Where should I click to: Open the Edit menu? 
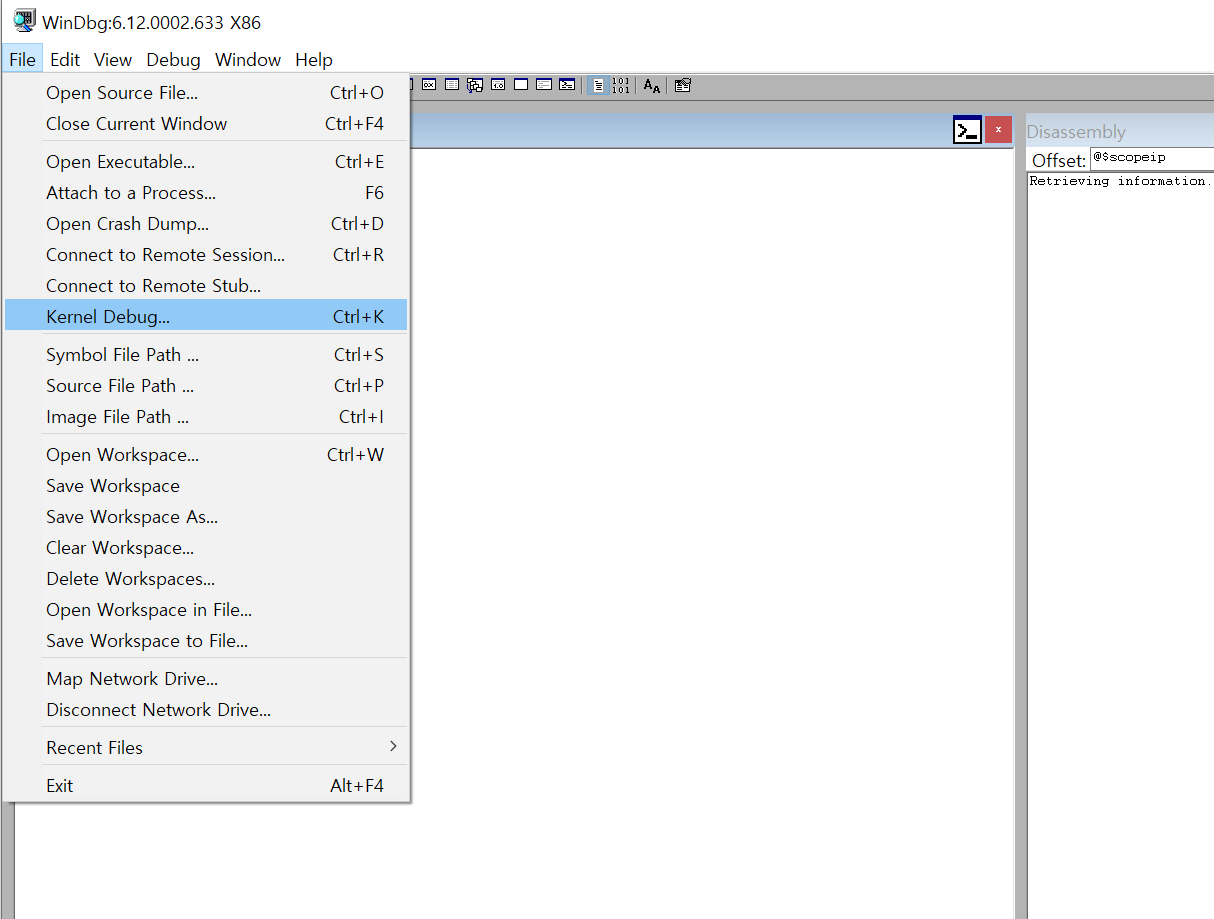click(65, 59)
